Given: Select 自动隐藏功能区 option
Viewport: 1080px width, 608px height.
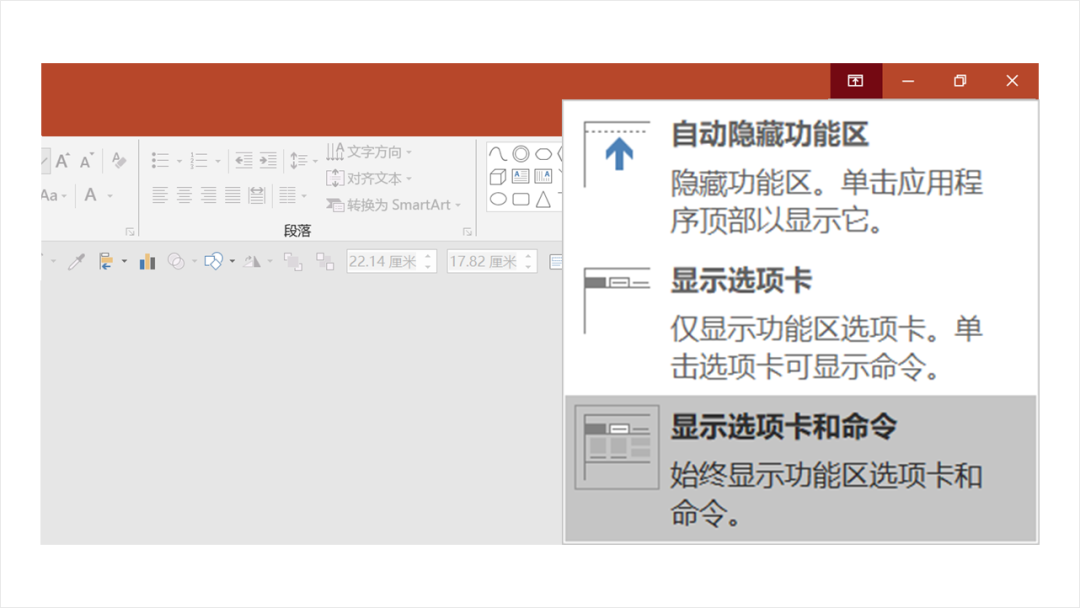Looking at the screenshot, I should pos(801,177).
